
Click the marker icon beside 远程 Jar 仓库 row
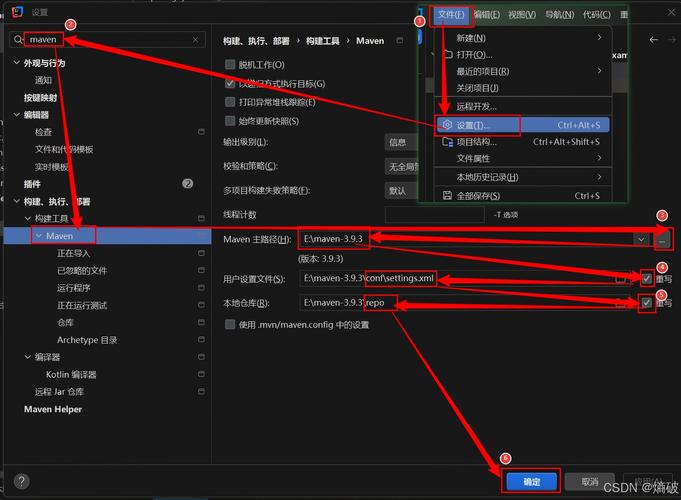coord(201,391)
